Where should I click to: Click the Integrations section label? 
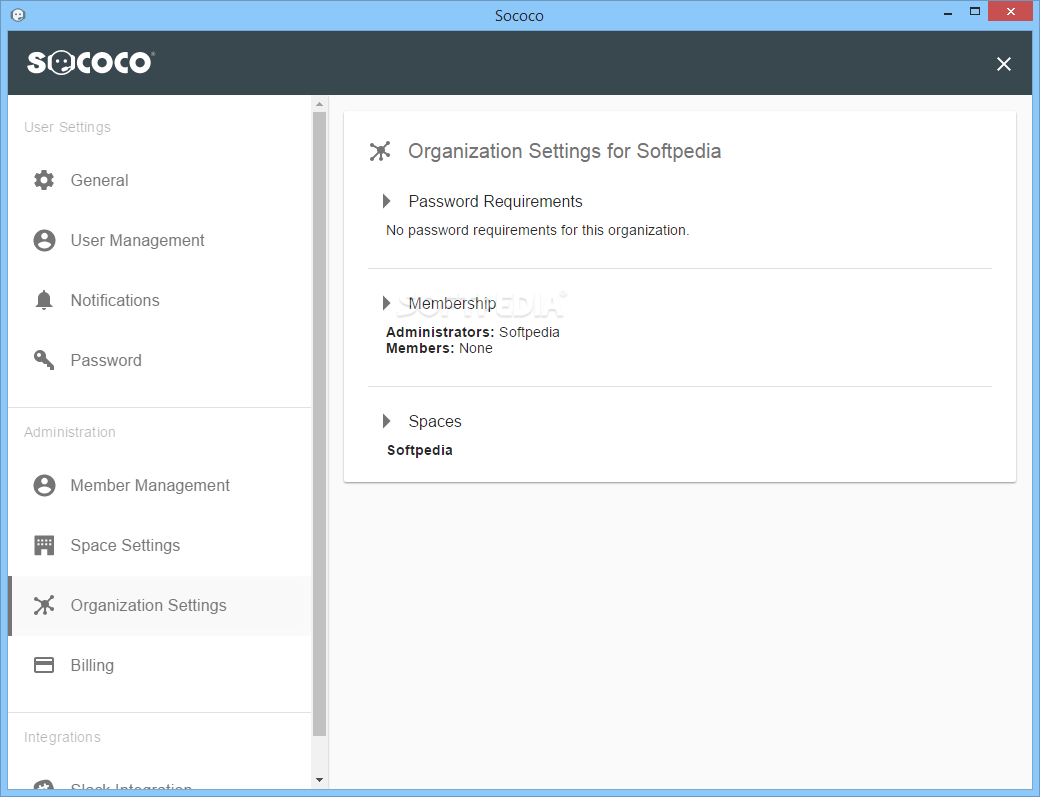click(62, 737)
